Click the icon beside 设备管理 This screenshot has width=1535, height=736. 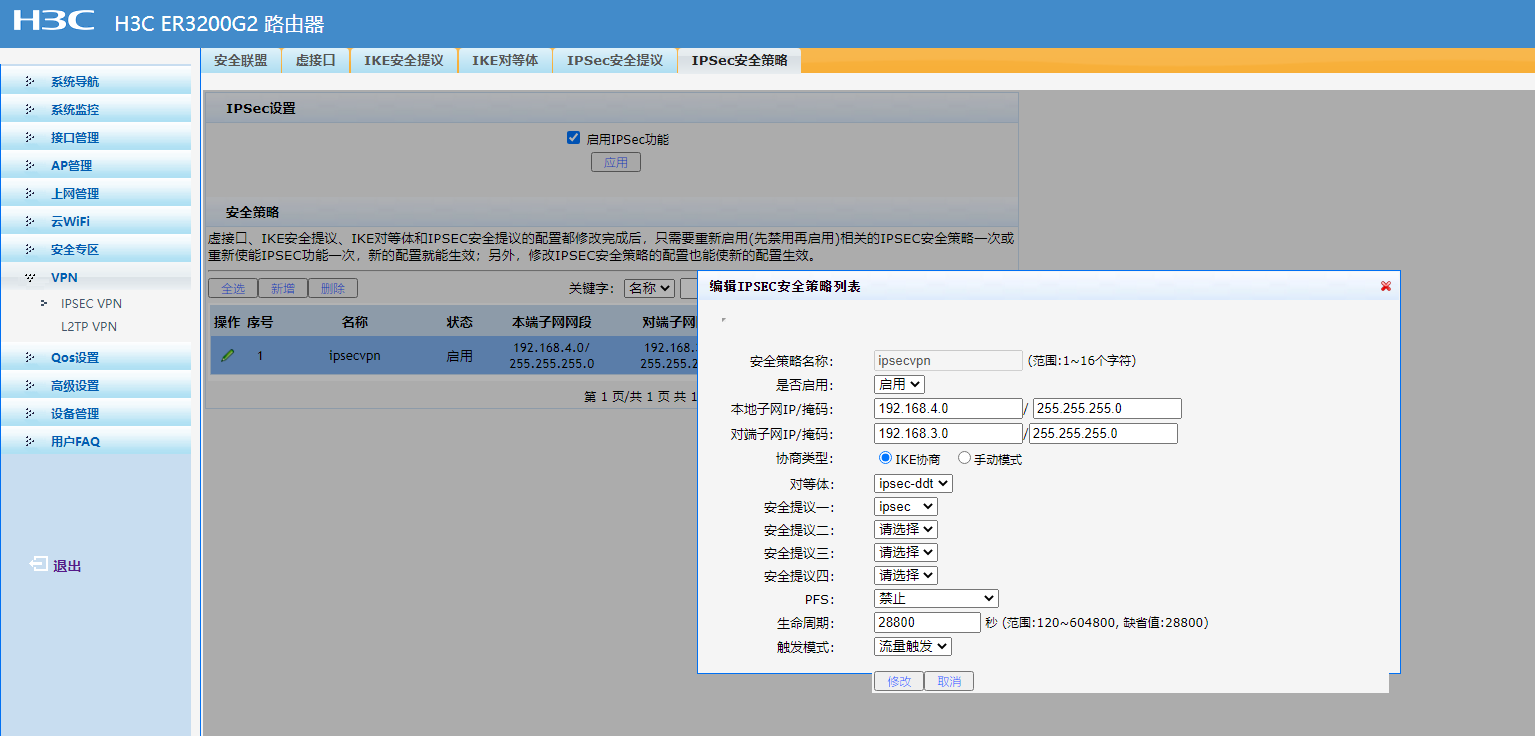pos(30,414)
